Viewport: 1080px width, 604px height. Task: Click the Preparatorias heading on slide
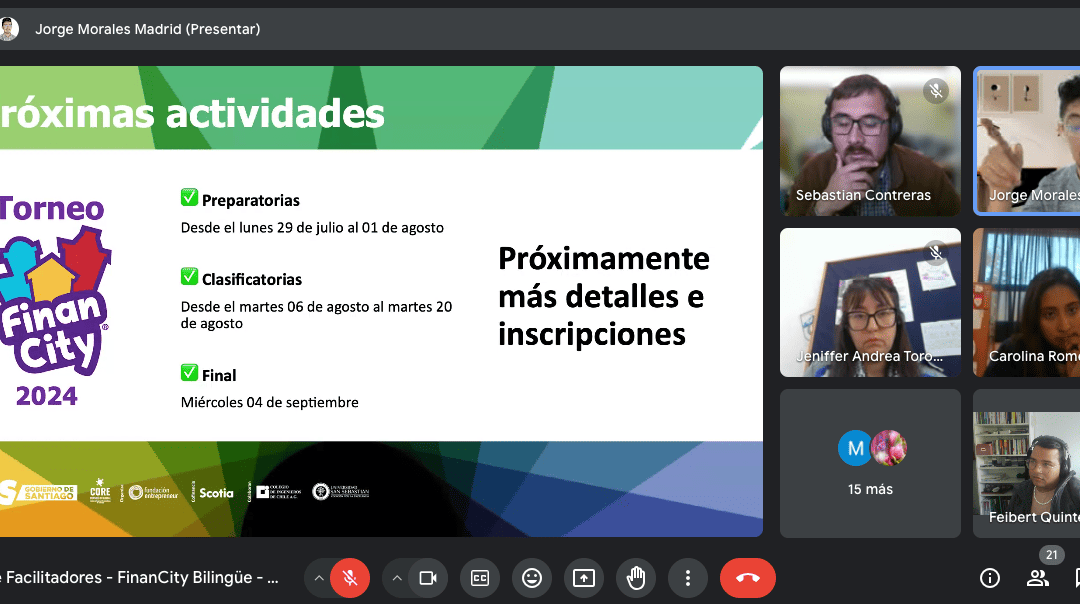pos(251,200)
